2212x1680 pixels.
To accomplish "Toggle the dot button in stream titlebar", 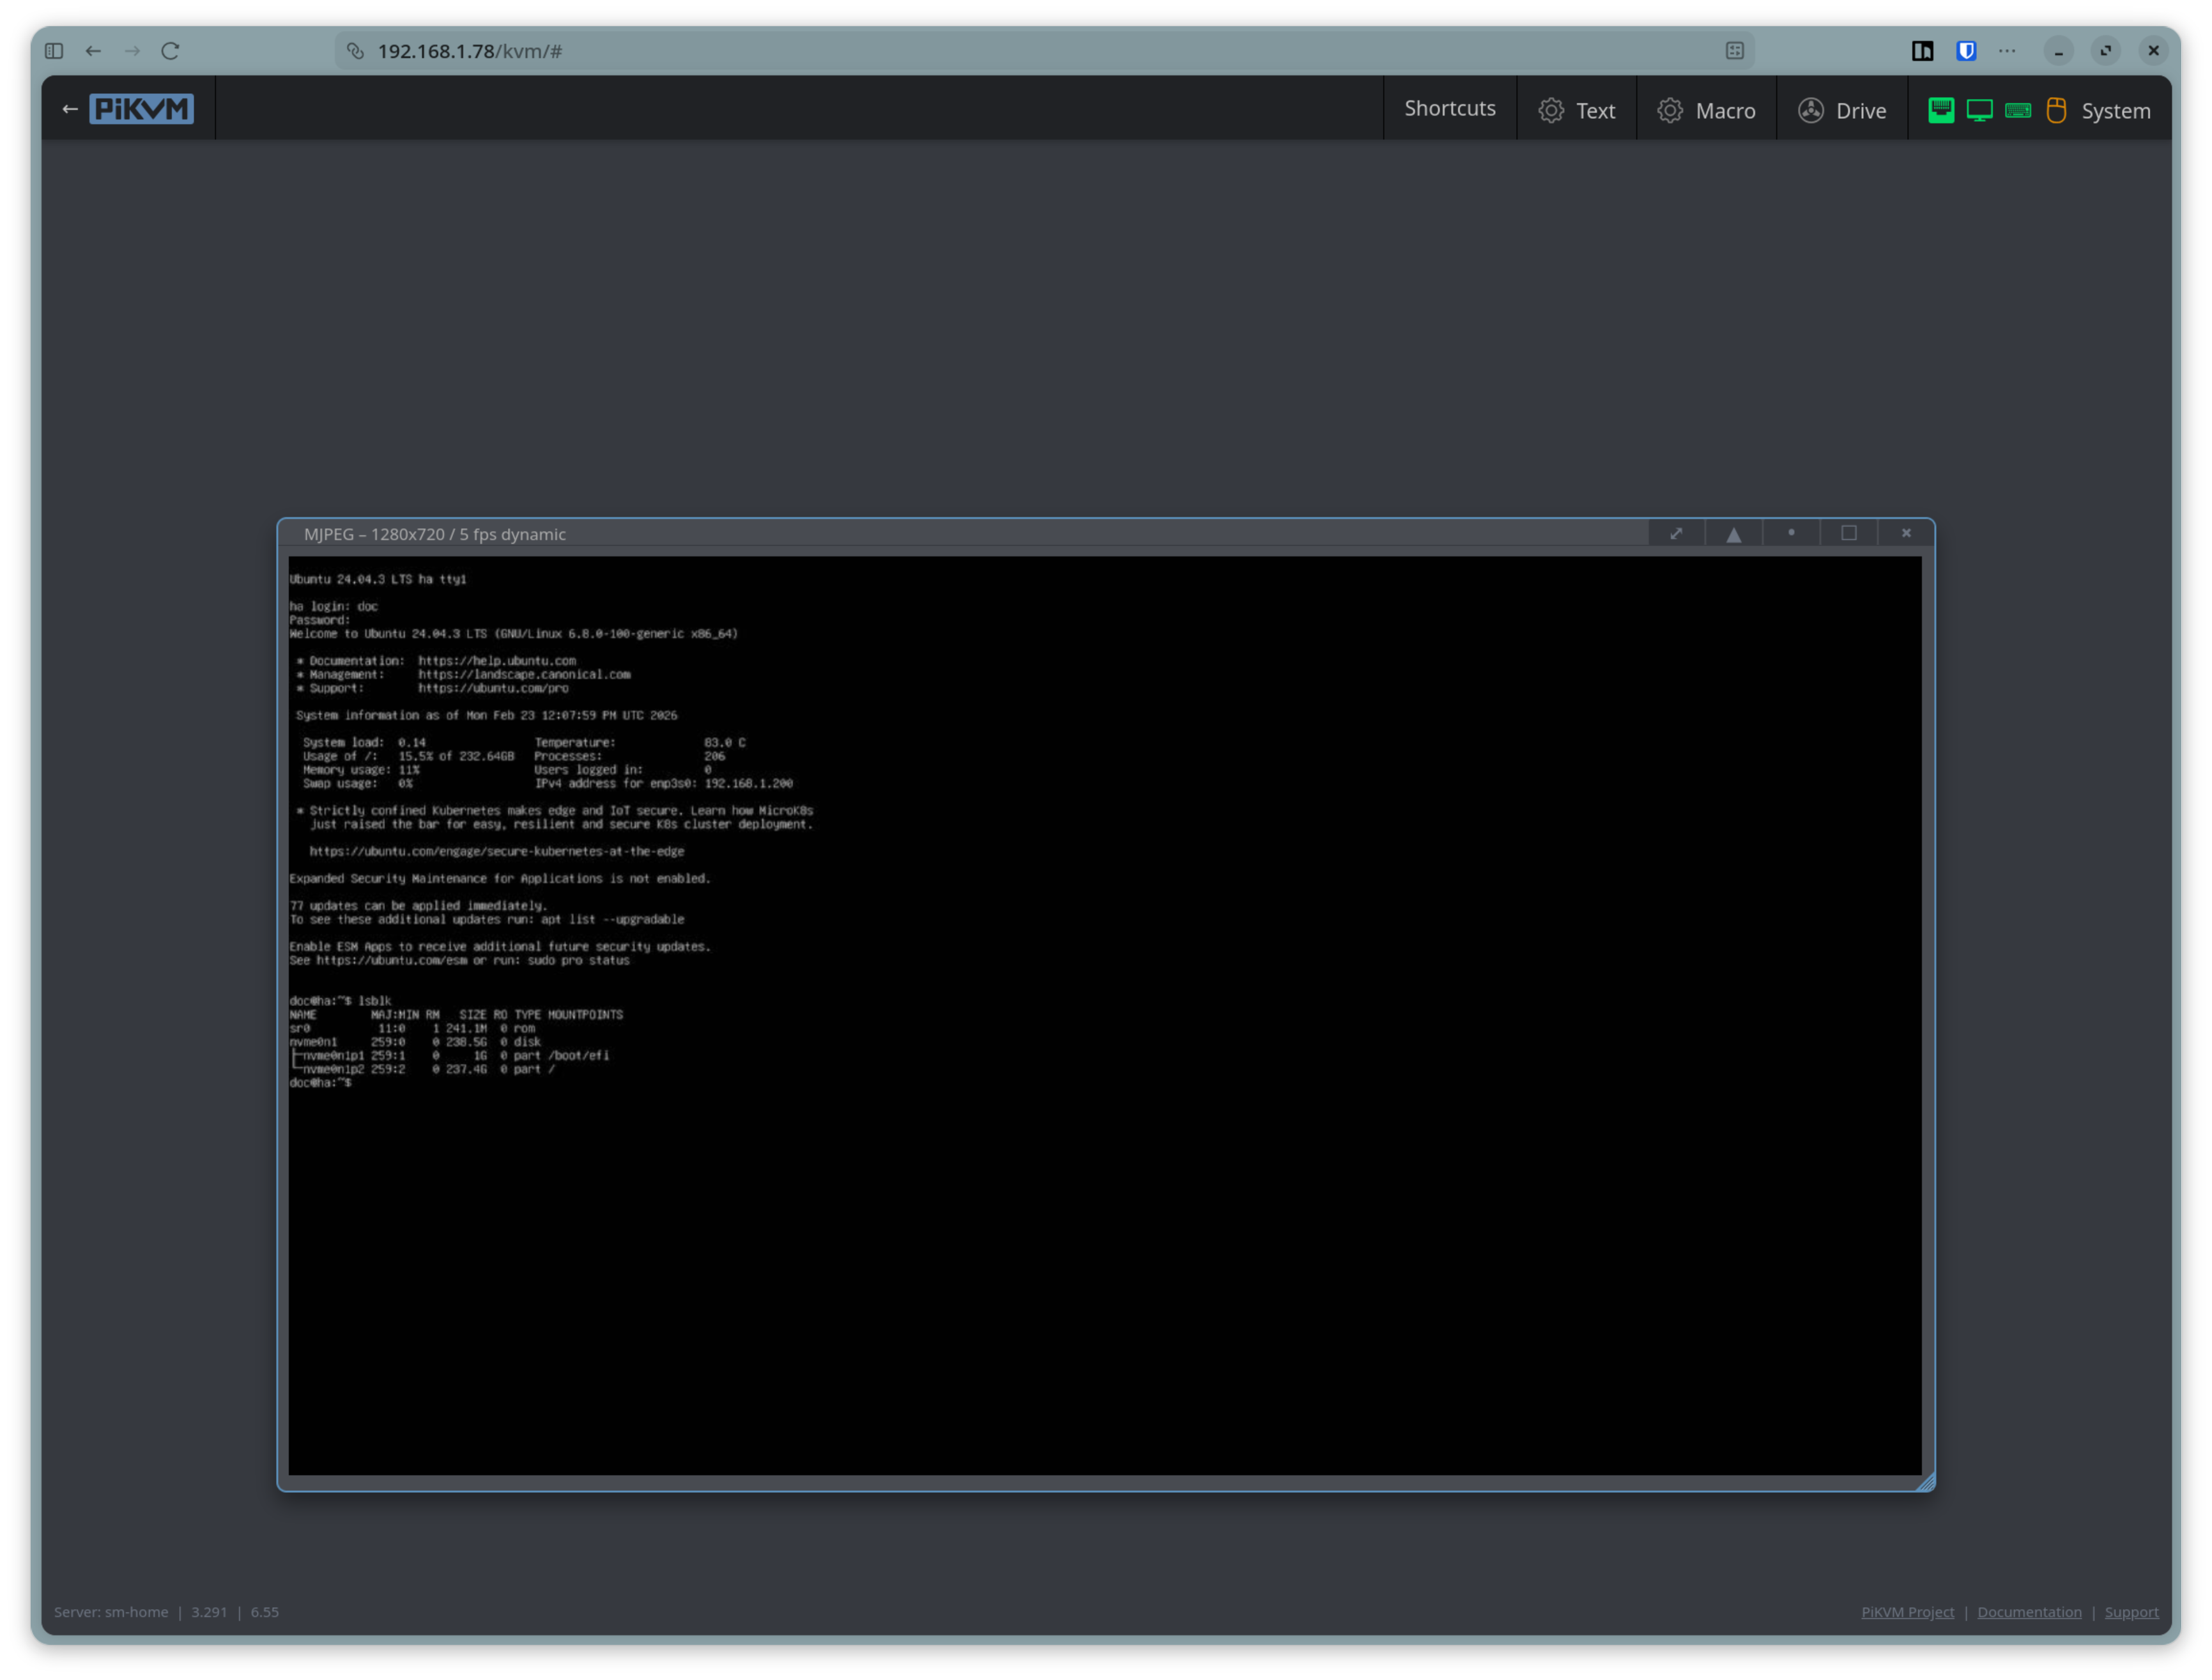I will coord(1791,533).
